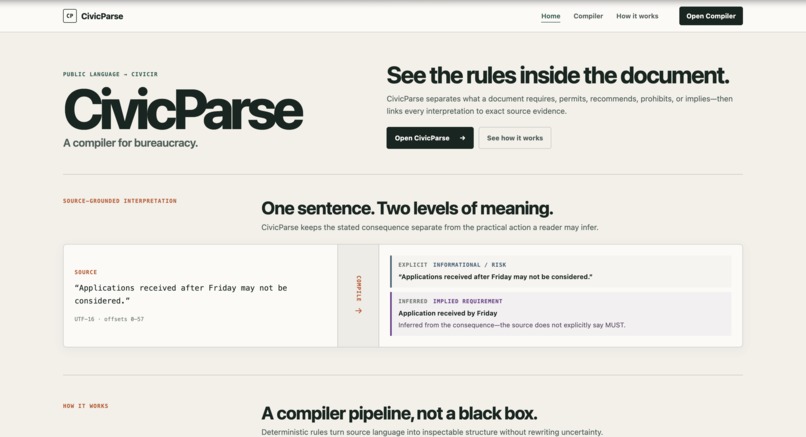The height and width of the screenshot is (437, 806).
Task: Click the explicit quoted sentence result
Action: [x=495, y=277]
